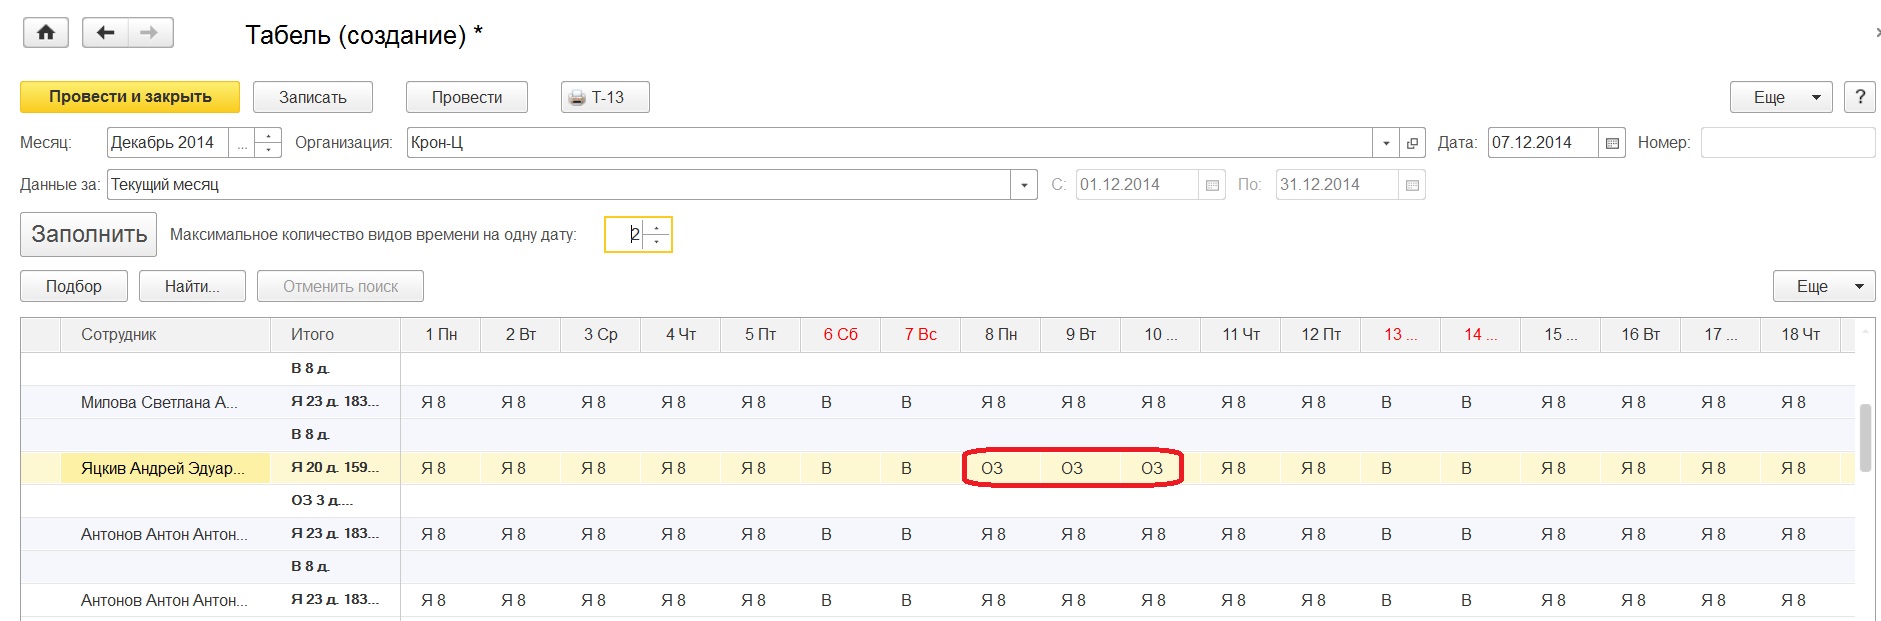Click the vertical scrollbar of the table

[x=1865, y=438]
